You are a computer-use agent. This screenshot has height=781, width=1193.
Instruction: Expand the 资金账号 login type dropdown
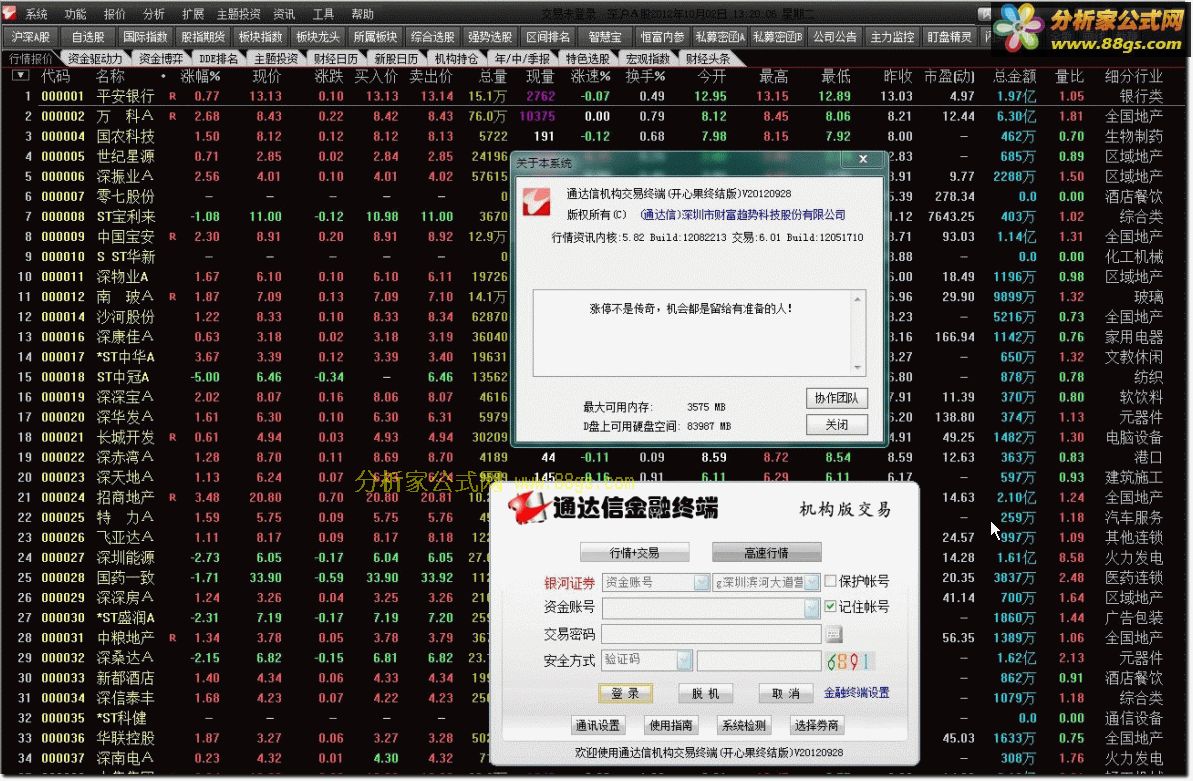pyautogui.click(x=701, y=582)
